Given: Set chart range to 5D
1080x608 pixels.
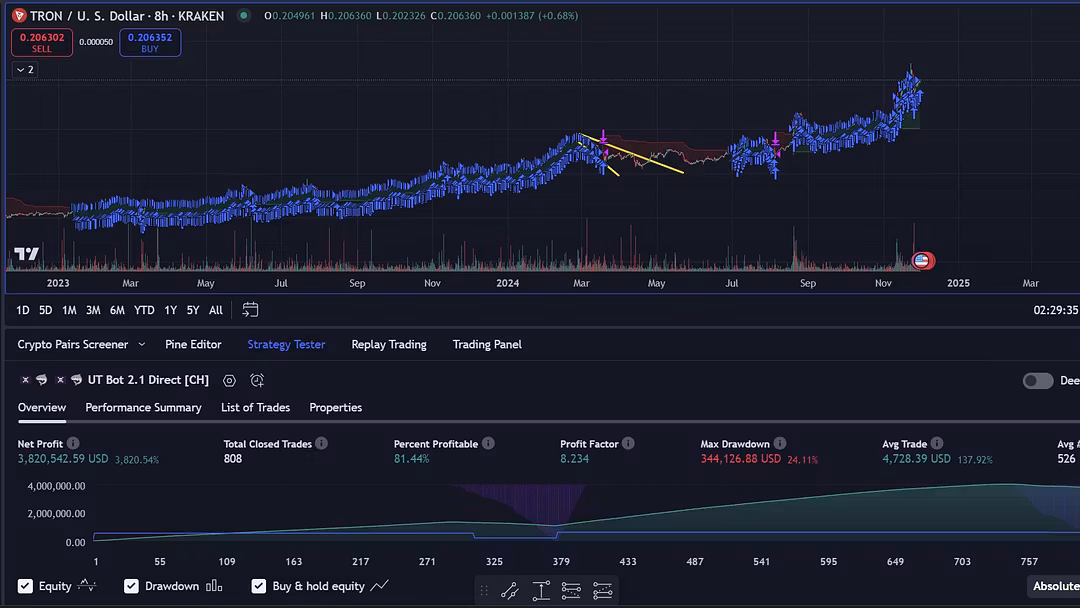Looking at the screenshot, I should 45,311.
